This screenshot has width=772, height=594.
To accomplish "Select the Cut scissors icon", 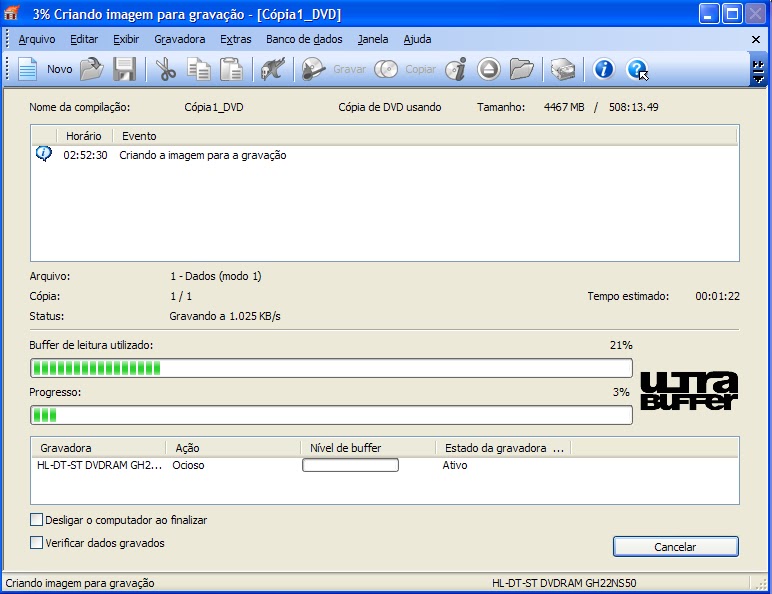I will [x=165, y=69].
